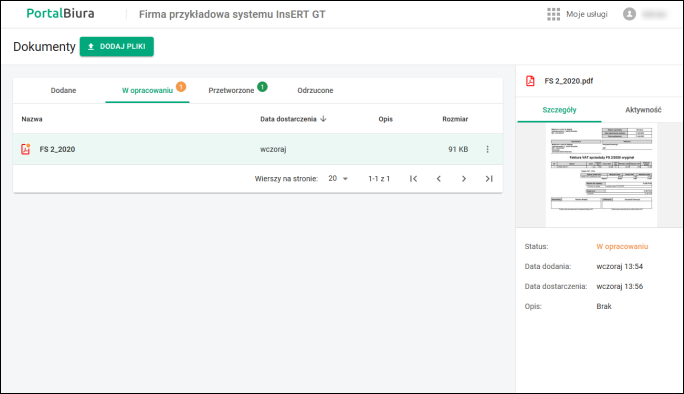Go to the next page arrow

pos(464,178)
